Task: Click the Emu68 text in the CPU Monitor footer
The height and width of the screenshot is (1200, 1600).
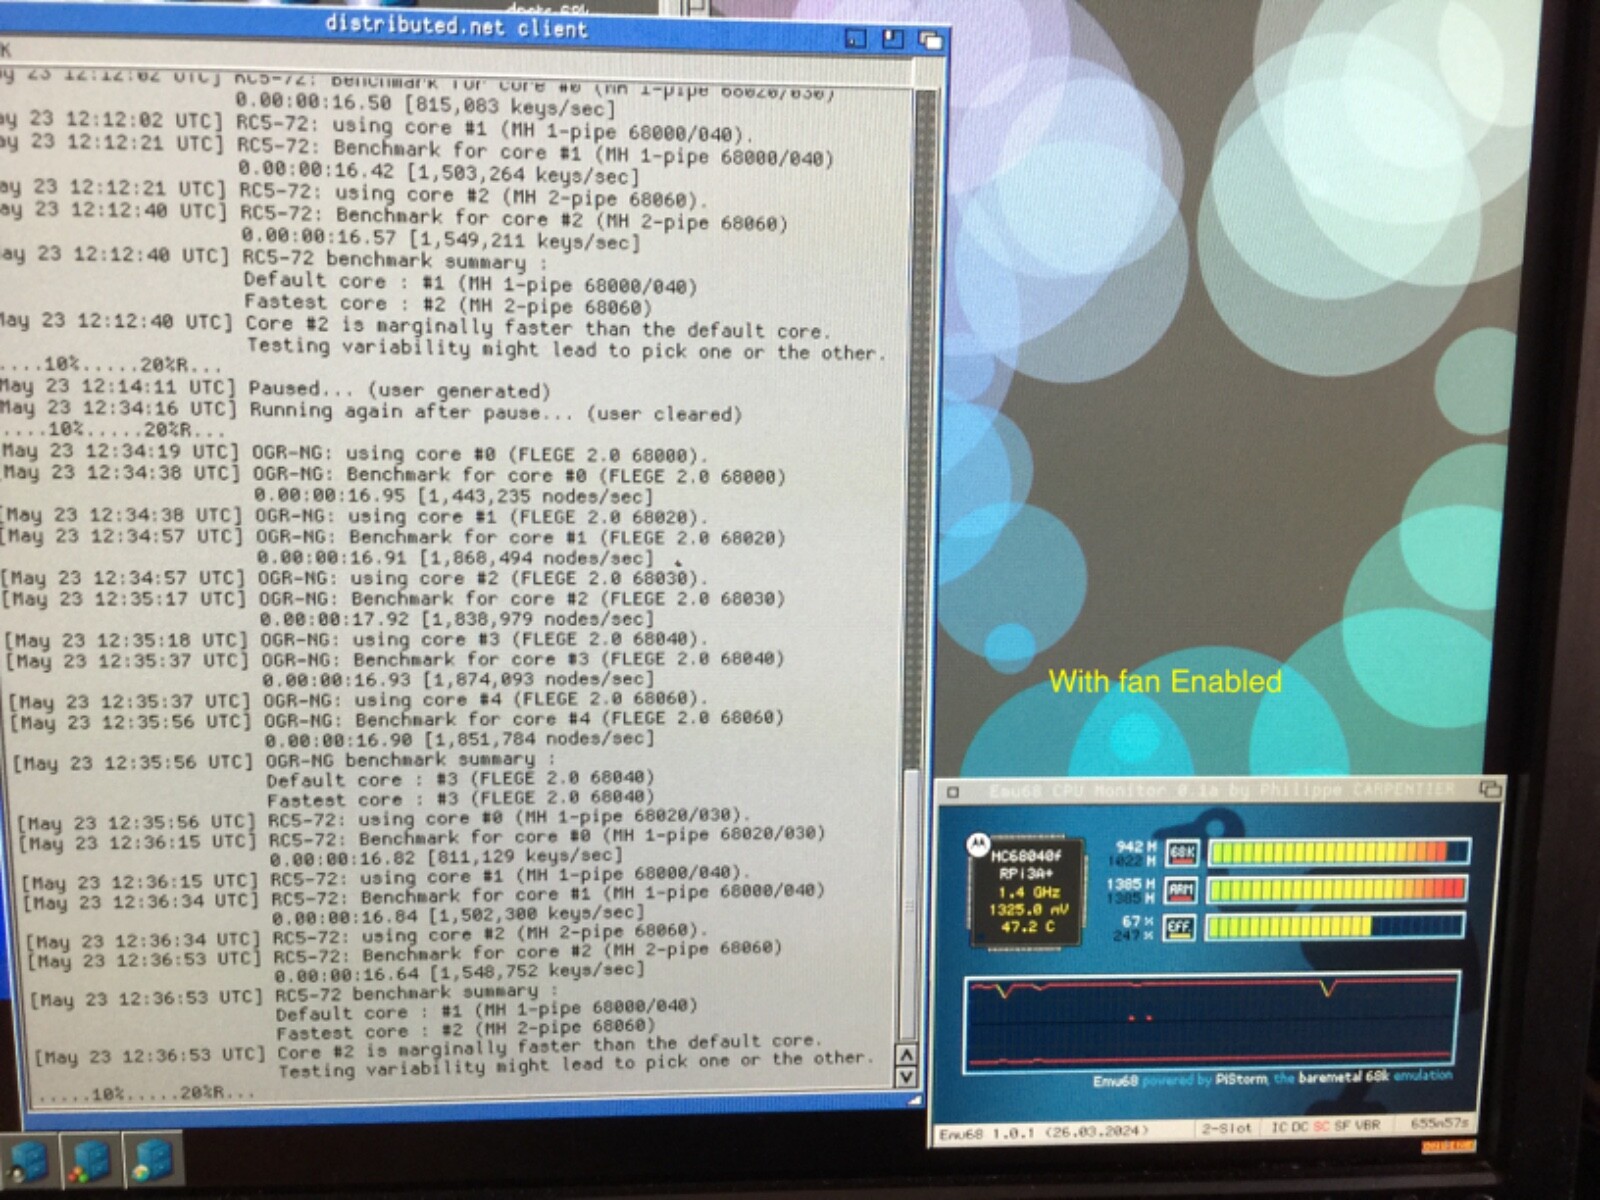Action: tap(1115, 1081)
